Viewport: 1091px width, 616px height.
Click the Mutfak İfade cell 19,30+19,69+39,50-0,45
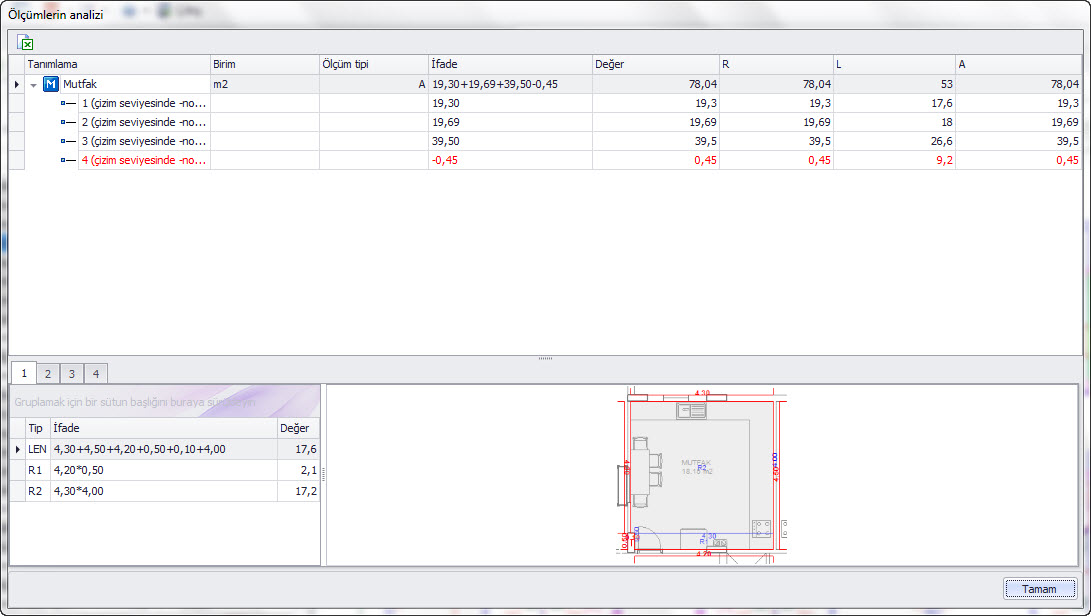(x=509, y=85)
